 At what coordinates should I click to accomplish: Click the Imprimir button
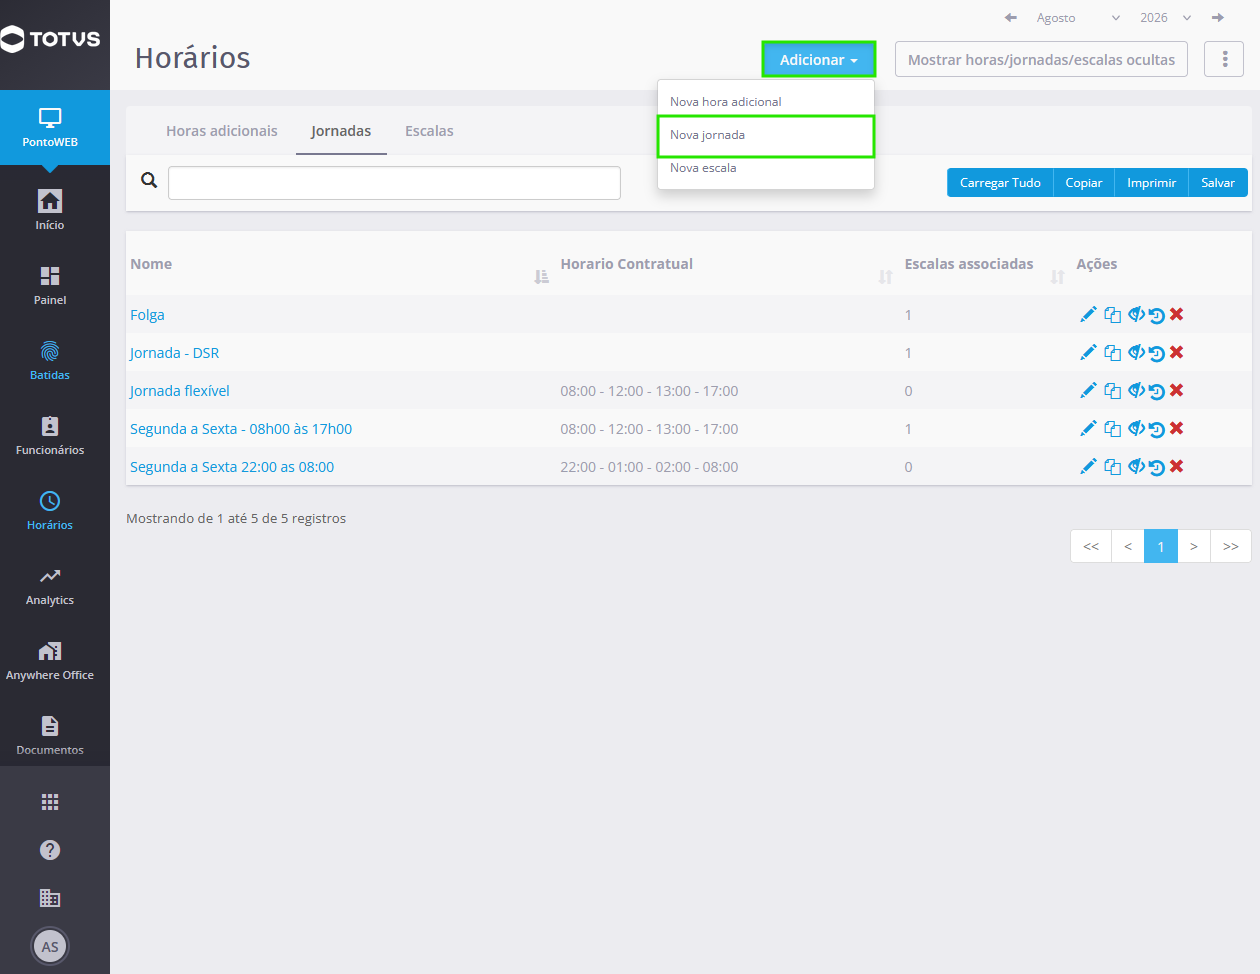point(1151,183)
